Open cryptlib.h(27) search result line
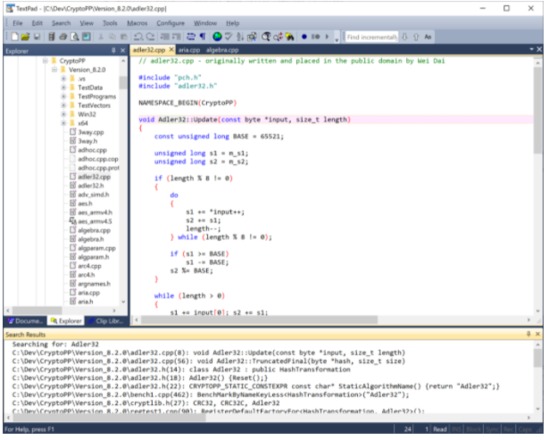 coord(146,403)
